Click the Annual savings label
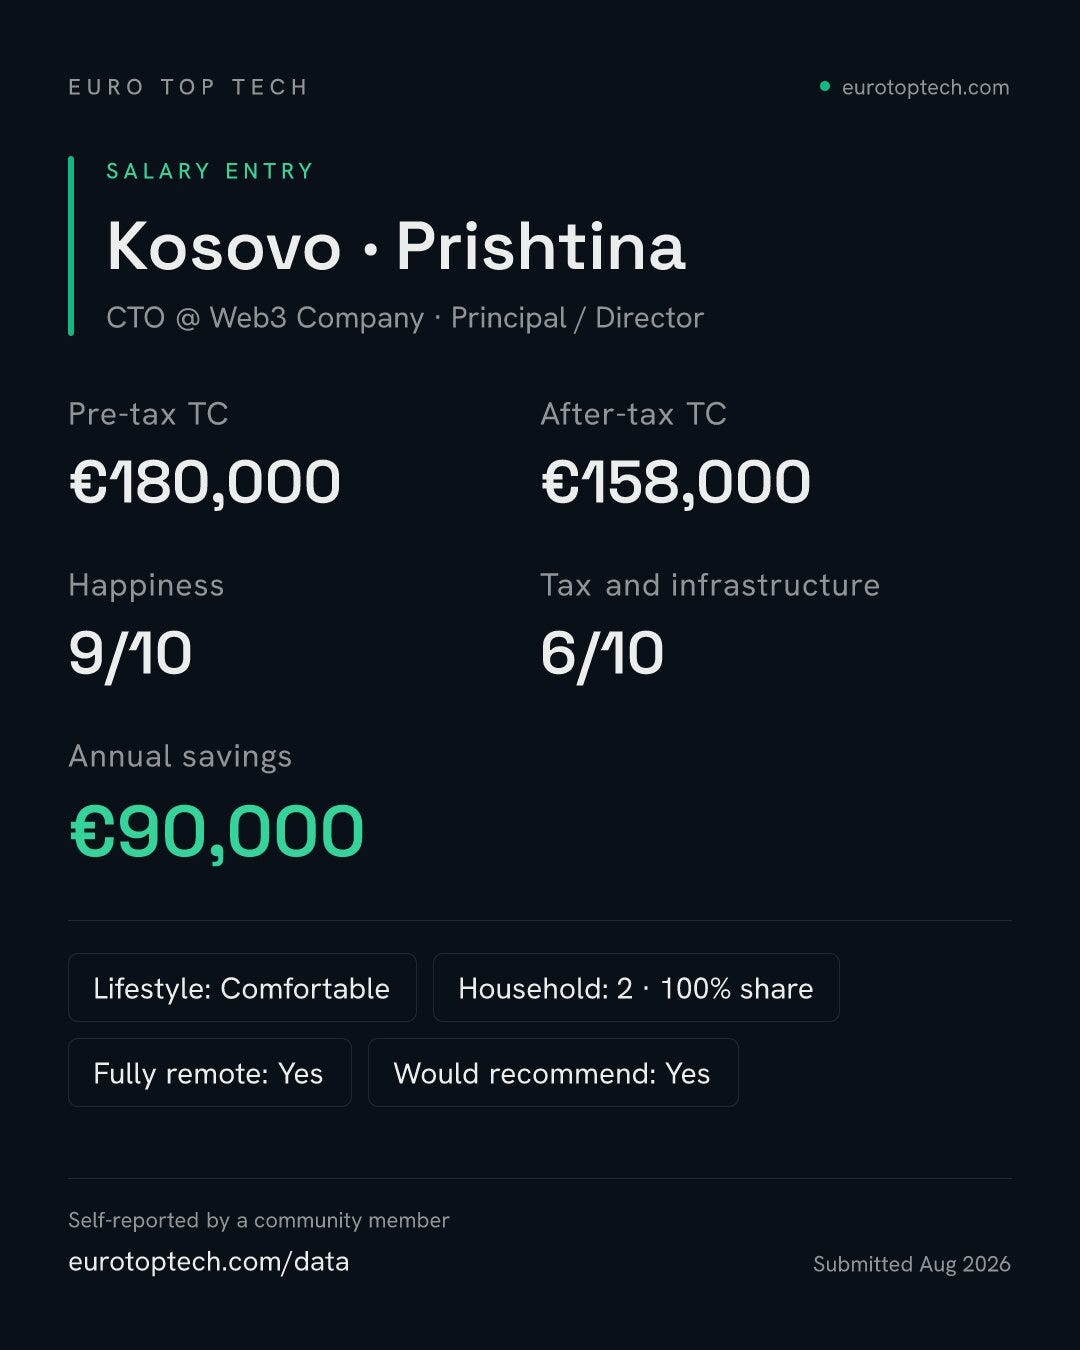 (x=180, y=757)
